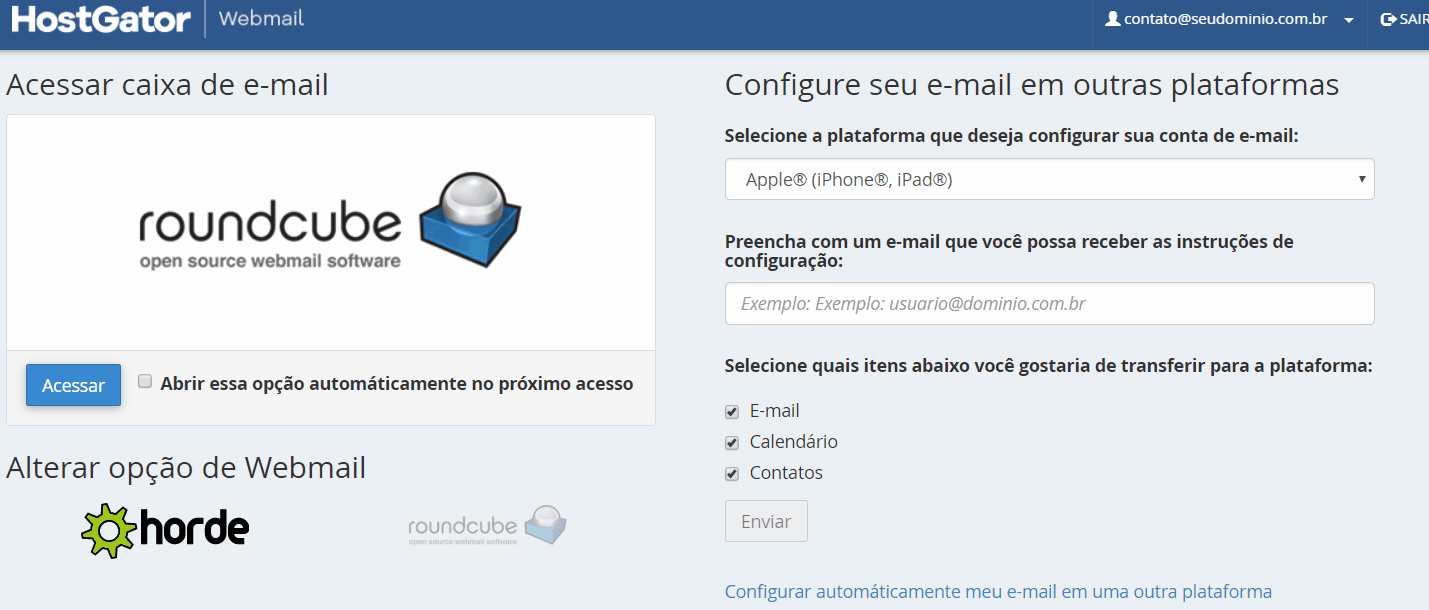
Task: Choose the horde webmail option
Action: tap(165, 530)
